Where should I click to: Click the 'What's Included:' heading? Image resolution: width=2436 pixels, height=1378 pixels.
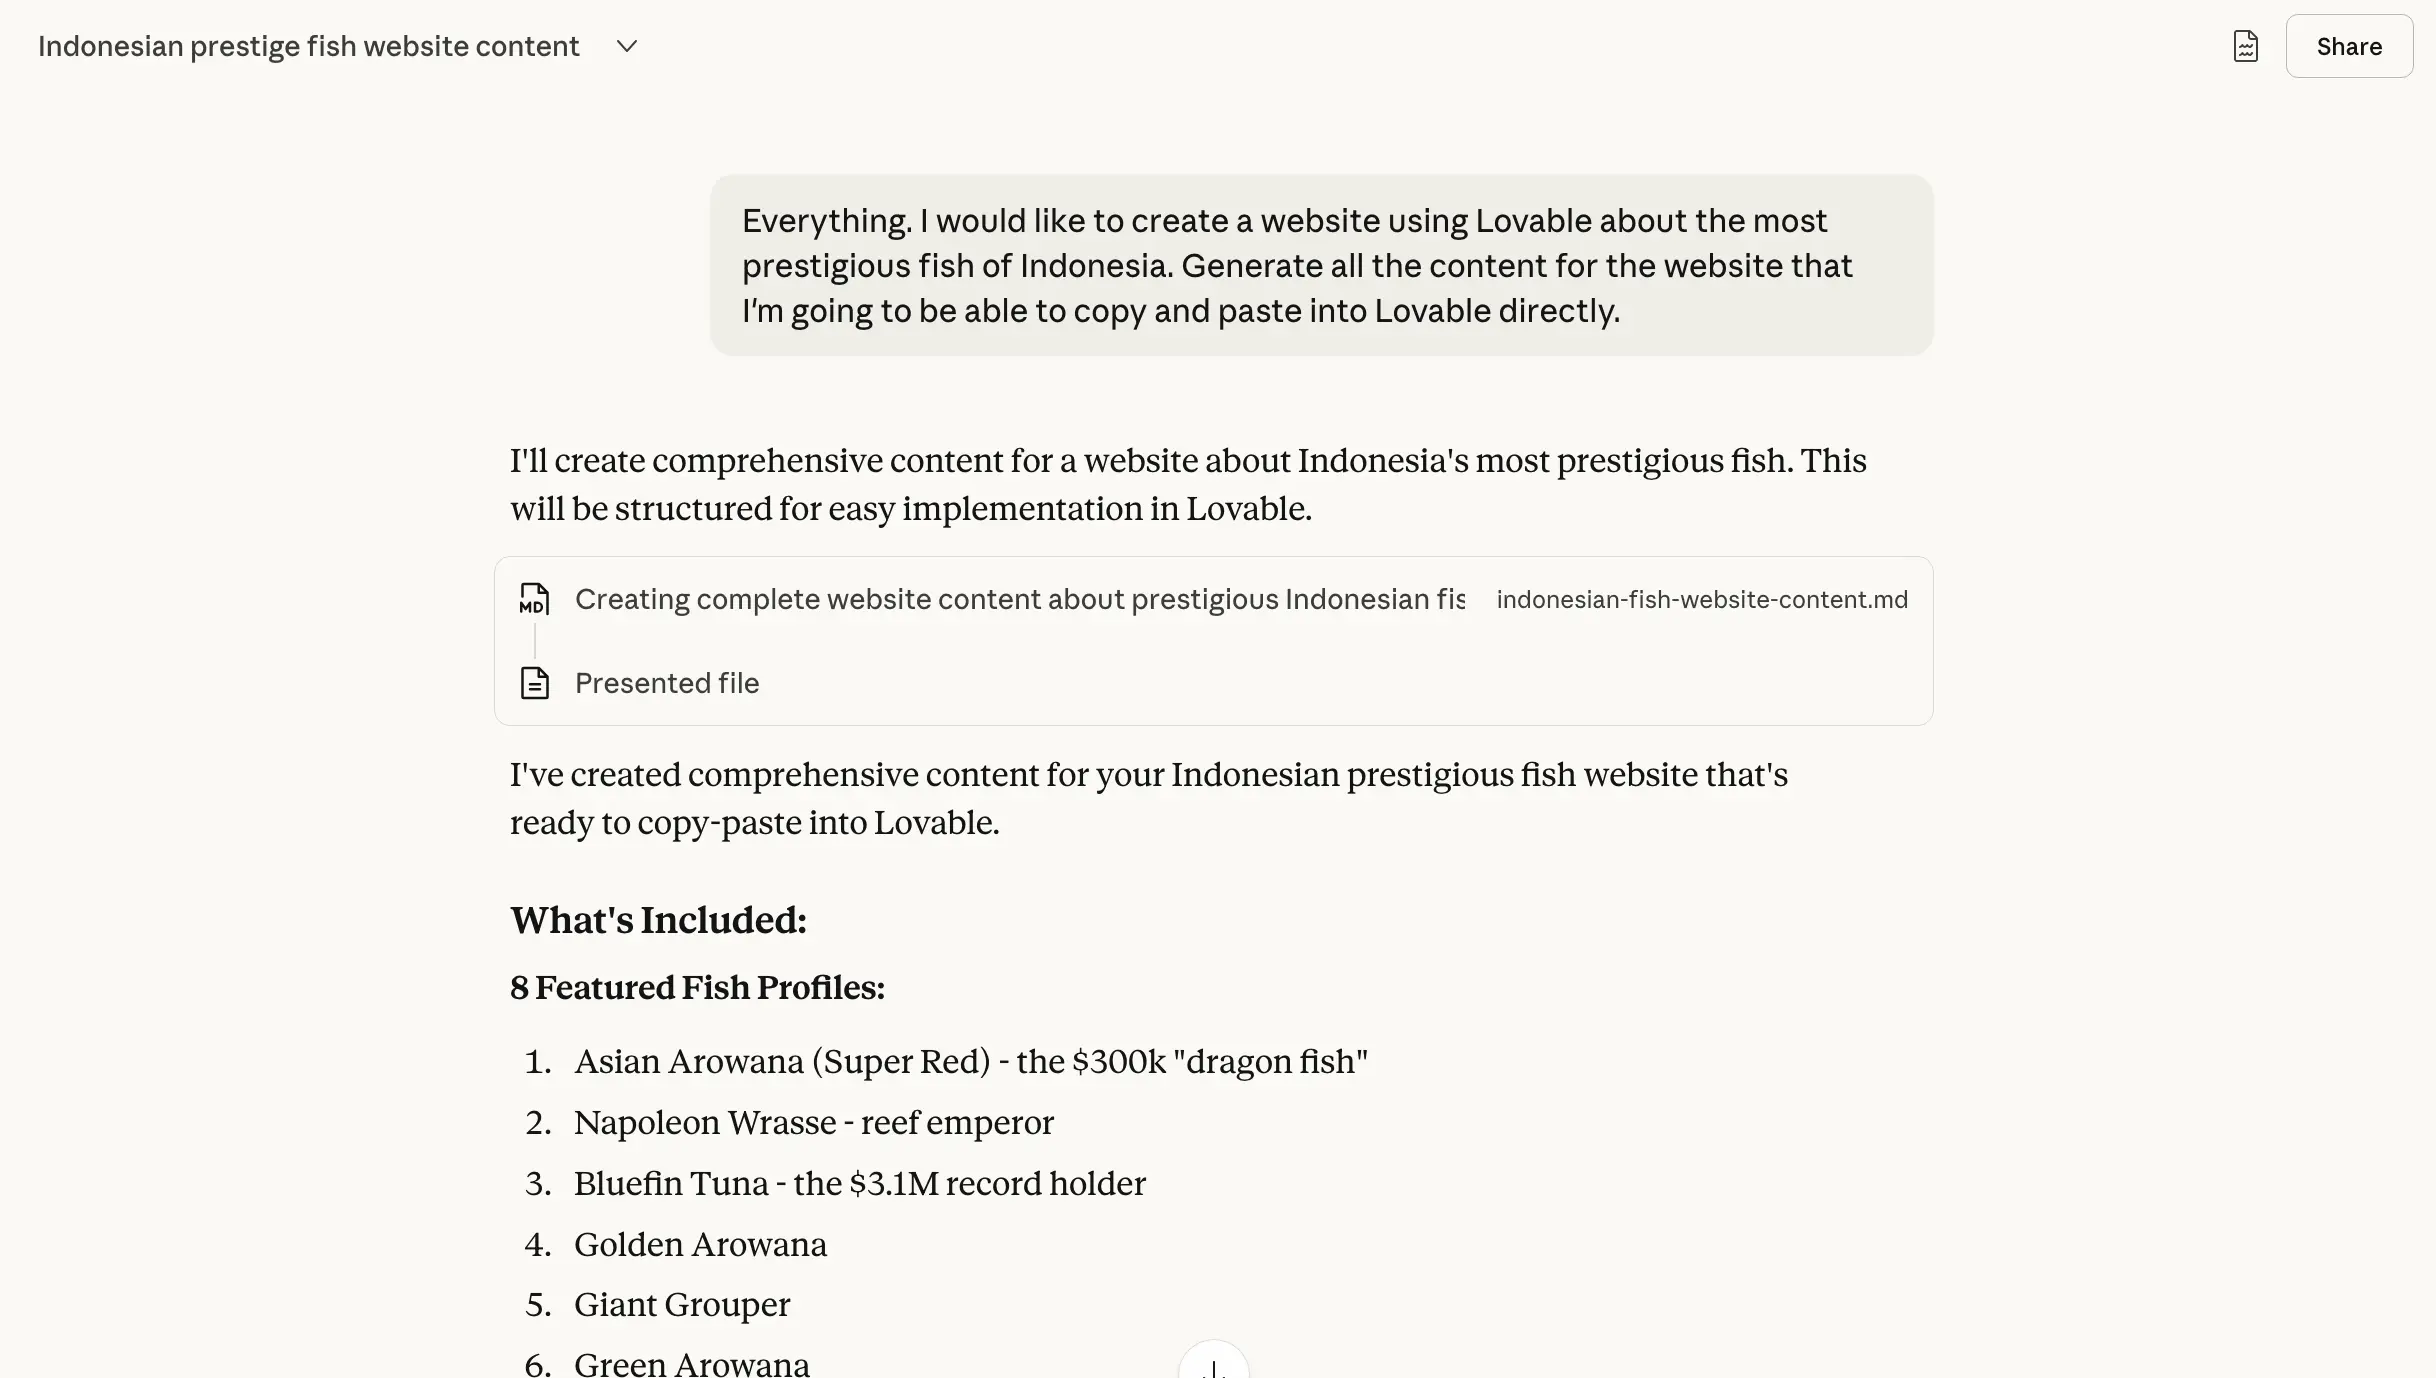658,920
